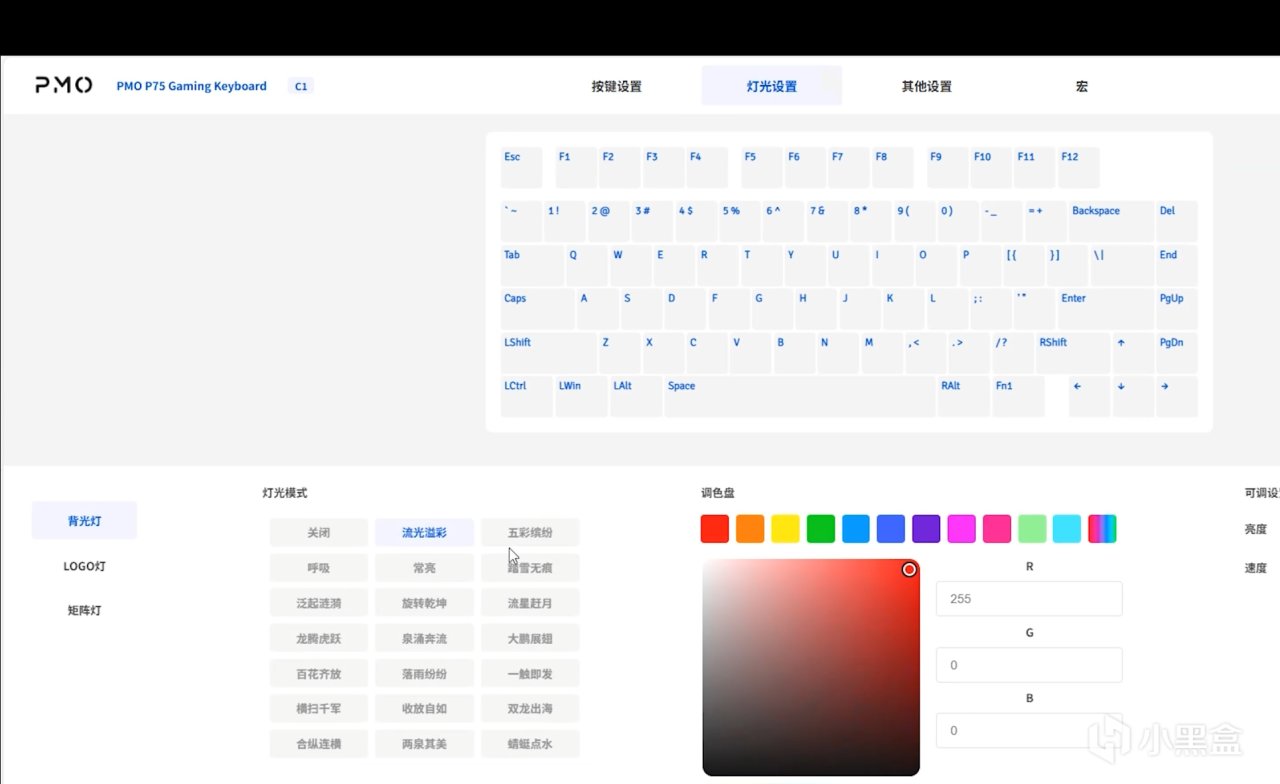Select LOGO灯 in the left sidebar

85,566
